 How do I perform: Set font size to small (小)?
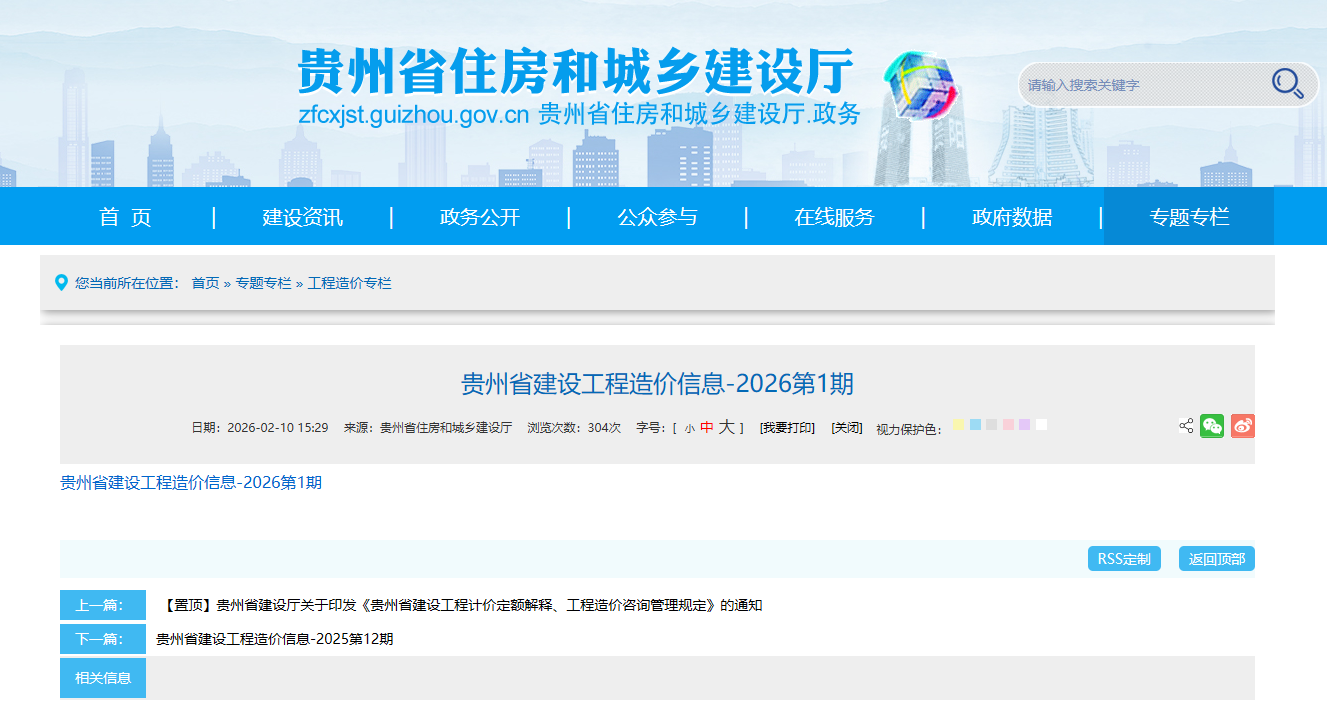pyautogui.click(x=689, y=428)
